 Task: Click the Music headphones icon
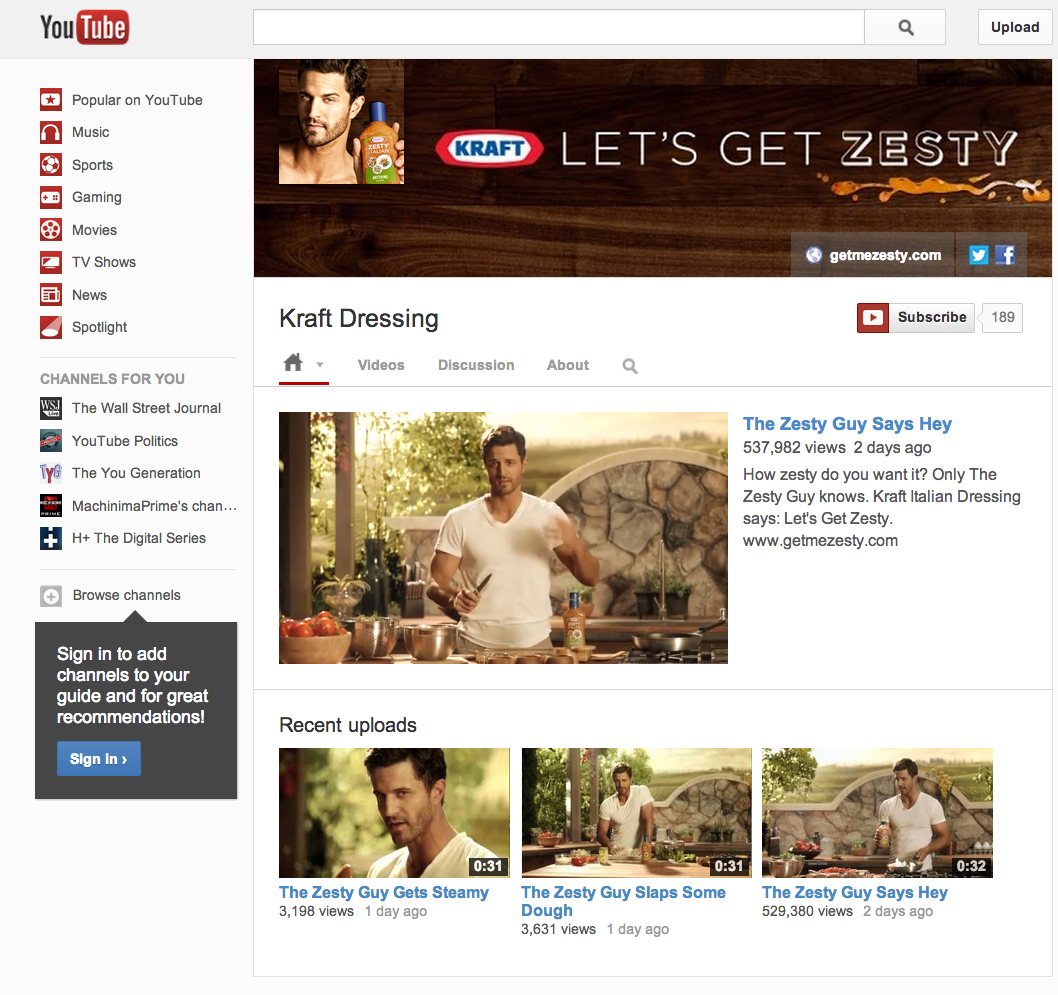[51, 132]
